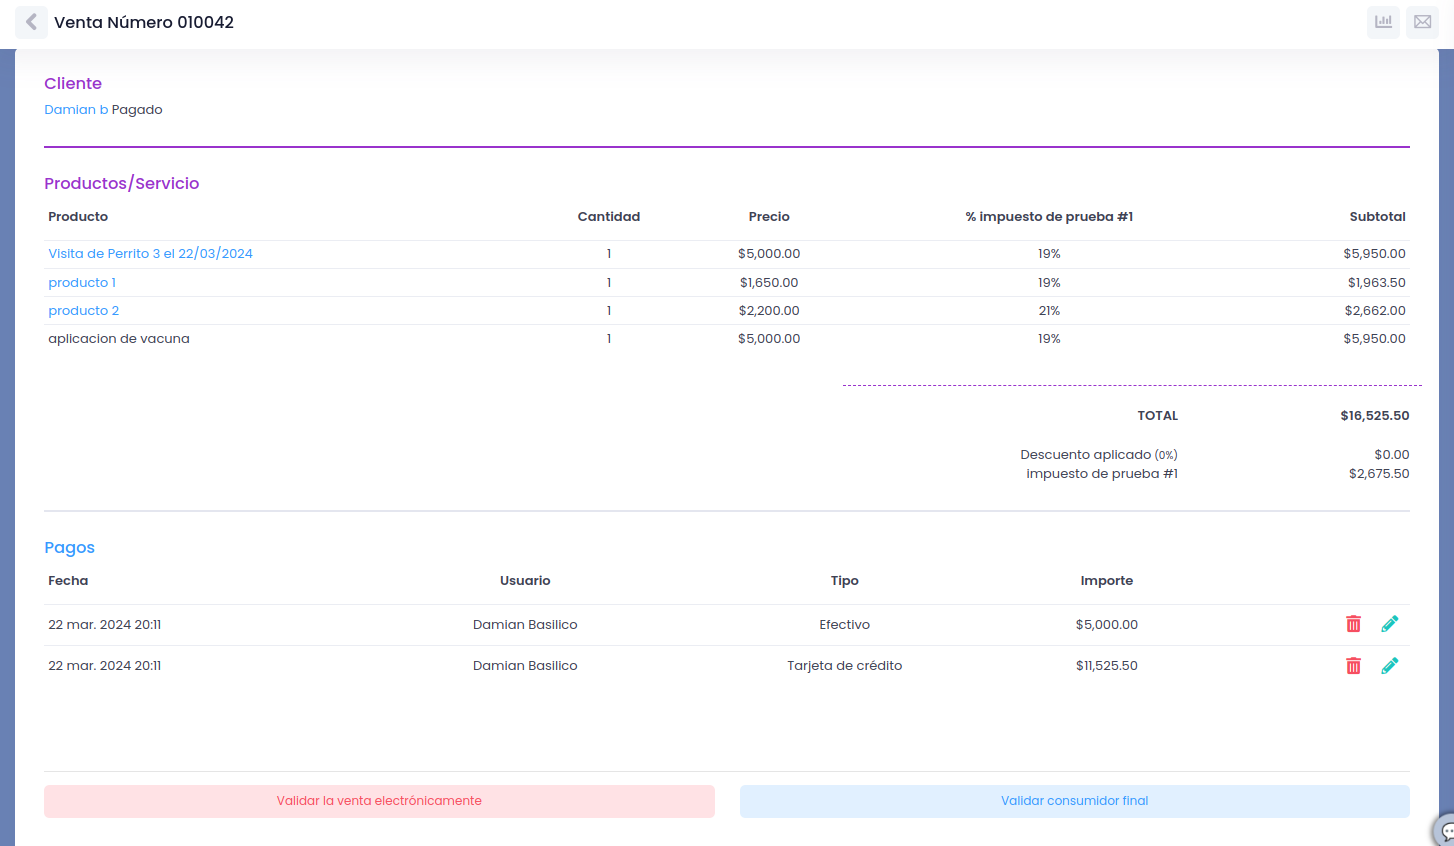This screenshot has width=1454, height=846.
Task: Click the Venta Número 010042 title
Action: click(144, 22)
